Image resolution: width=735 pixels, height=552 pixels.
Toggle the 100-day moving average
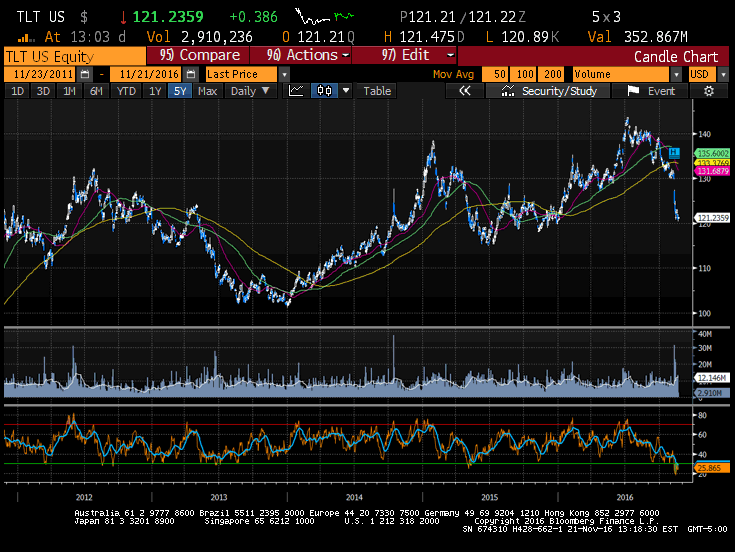[x=525, y=74]
